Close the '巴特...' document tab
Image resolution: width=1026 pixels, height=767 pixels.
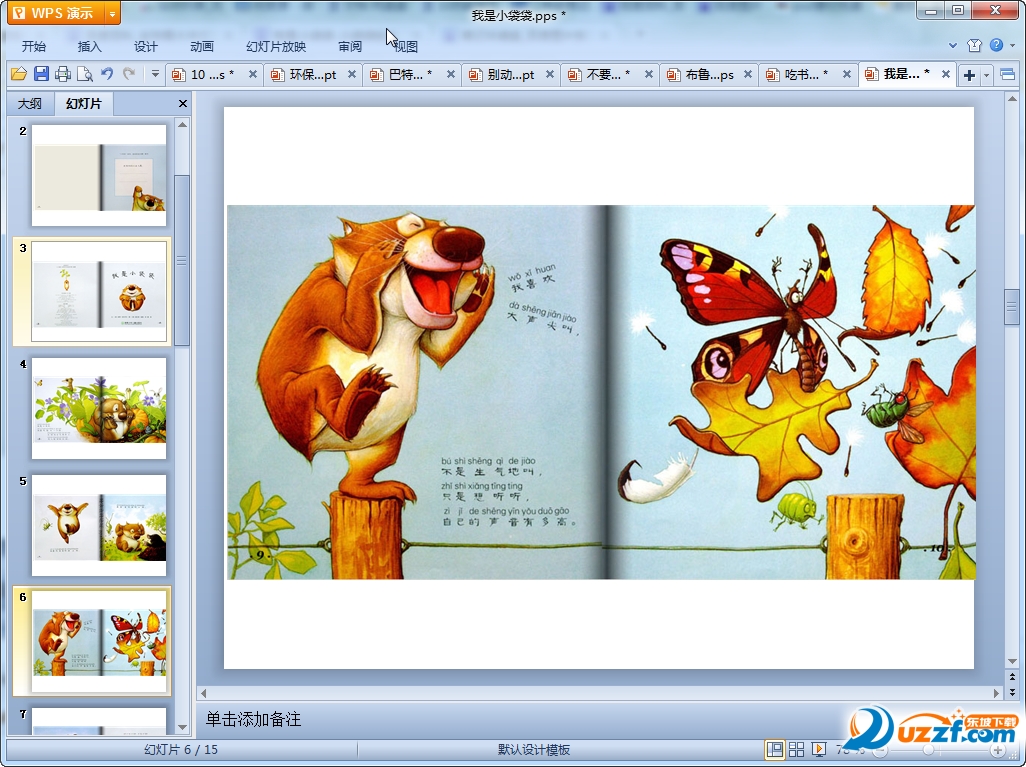(451, 75)
